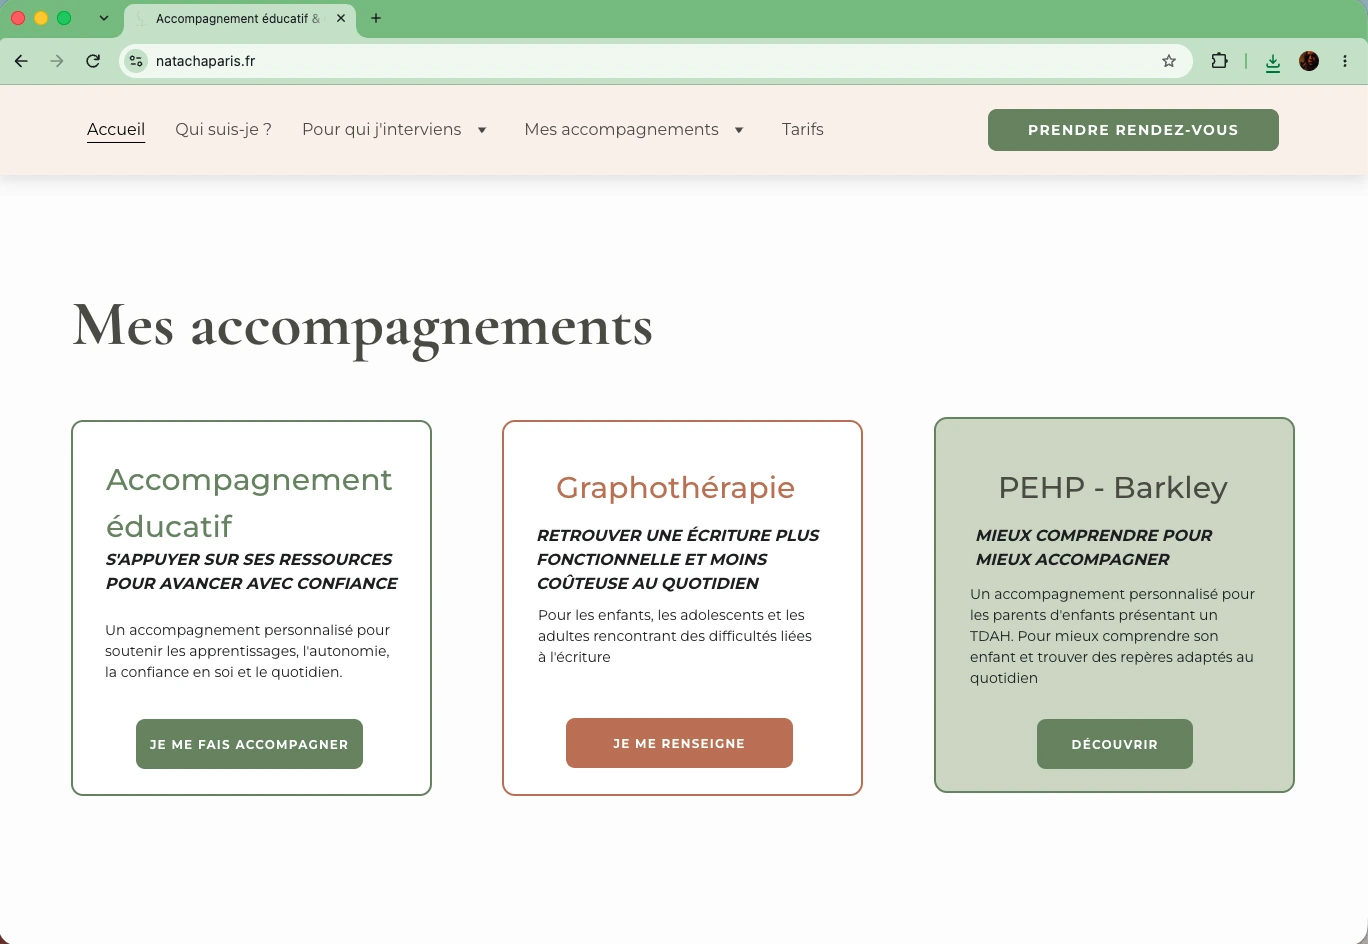Expand the 'Mes accompagnements' dropdown arrow

point(739,130)
